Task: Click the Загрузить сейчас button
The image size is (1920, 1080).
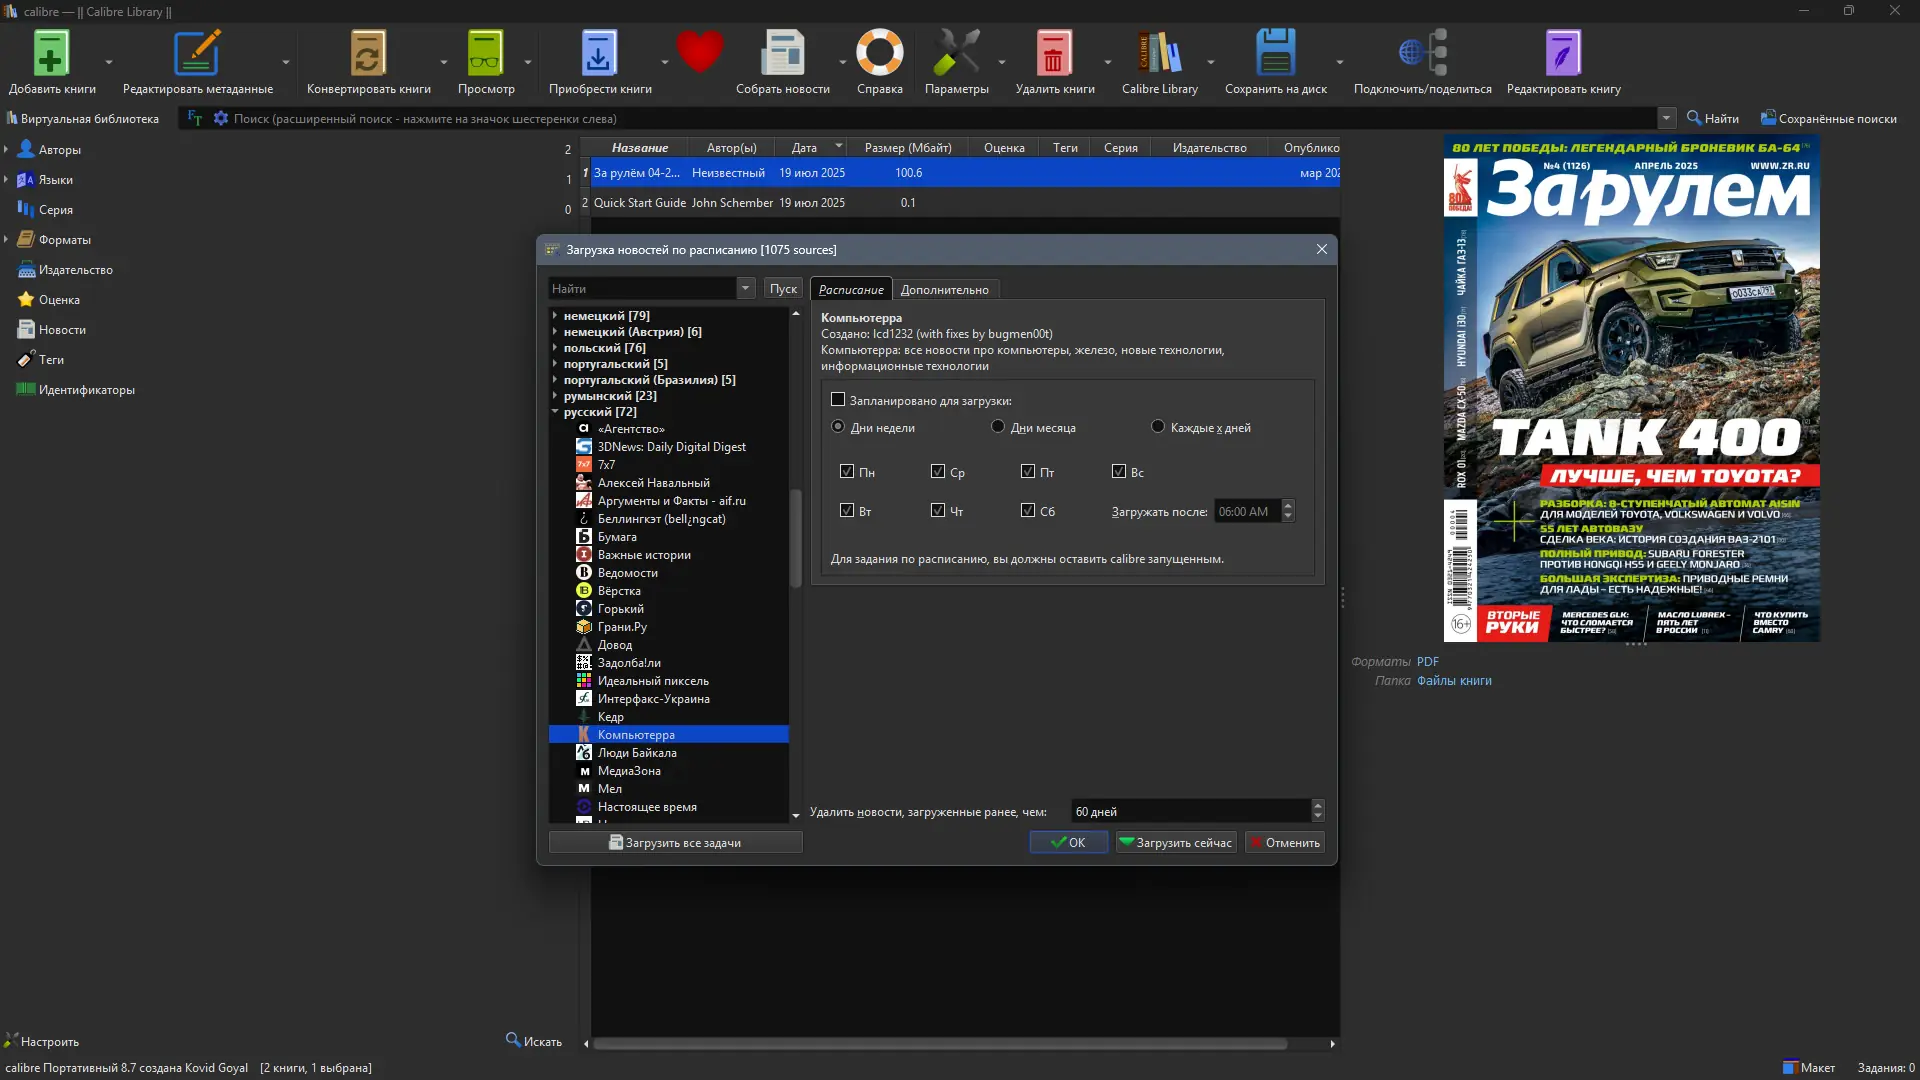Action: [x=1176, y=843]
